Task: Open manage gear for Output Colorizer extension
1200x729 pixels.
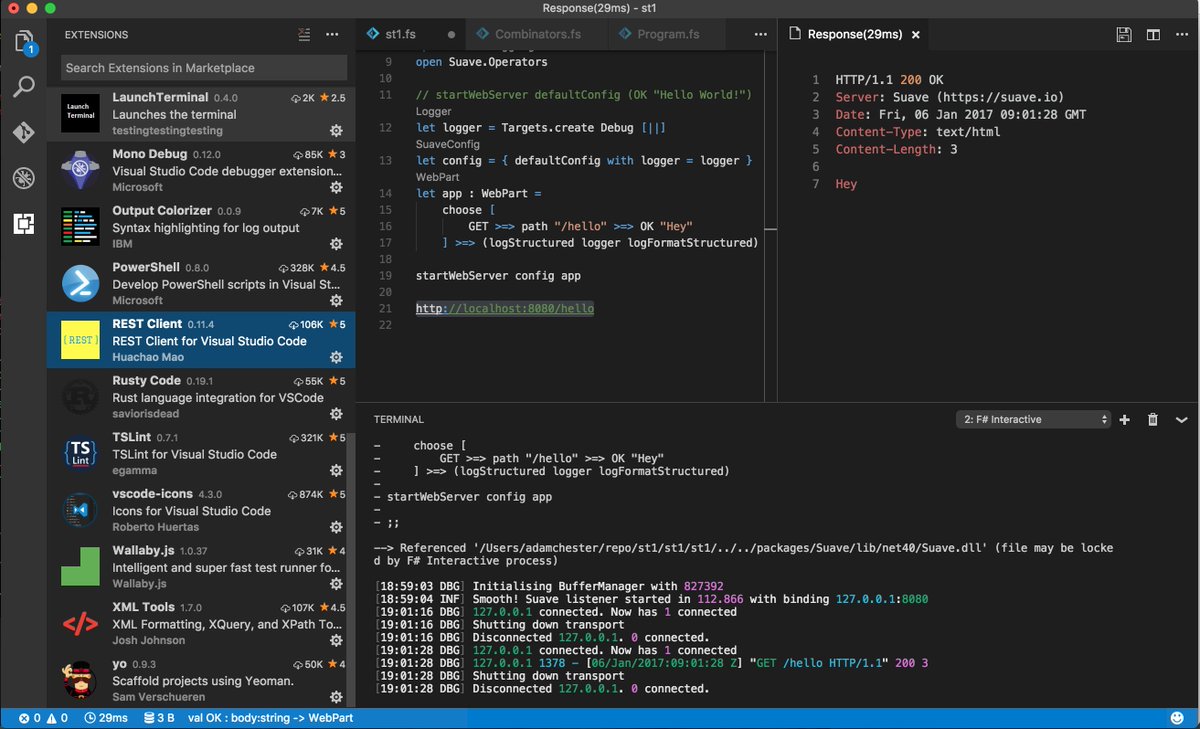Action: pyautogui.click(x=336, y=244)
